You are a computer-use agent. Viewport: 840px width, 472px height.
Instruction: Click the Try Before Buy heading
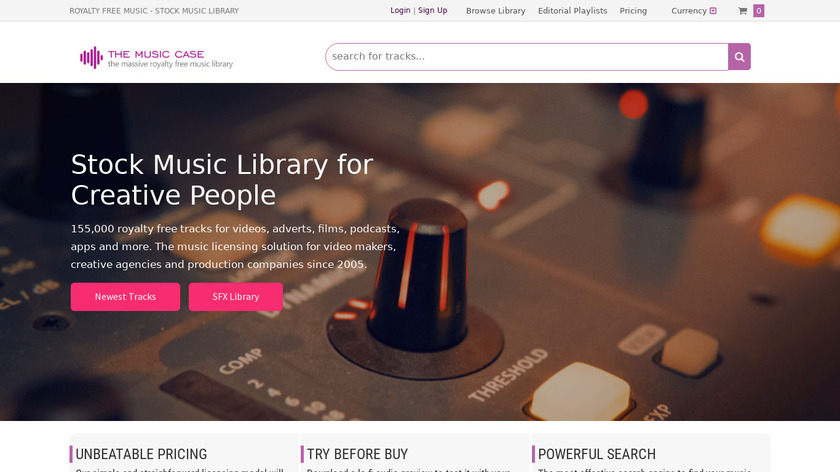(x=357, y=454)
